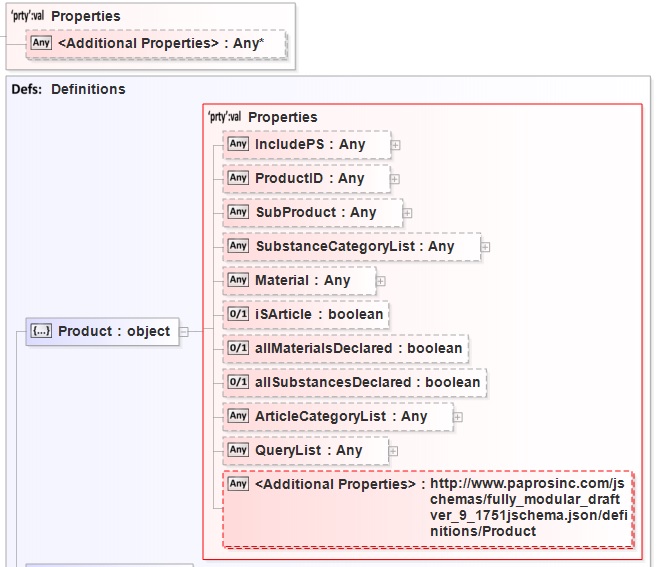662x567 pixels.
Task: Click the 0/1 icon beside allMaterialsDeclared
Action: (x=238, y=348)
